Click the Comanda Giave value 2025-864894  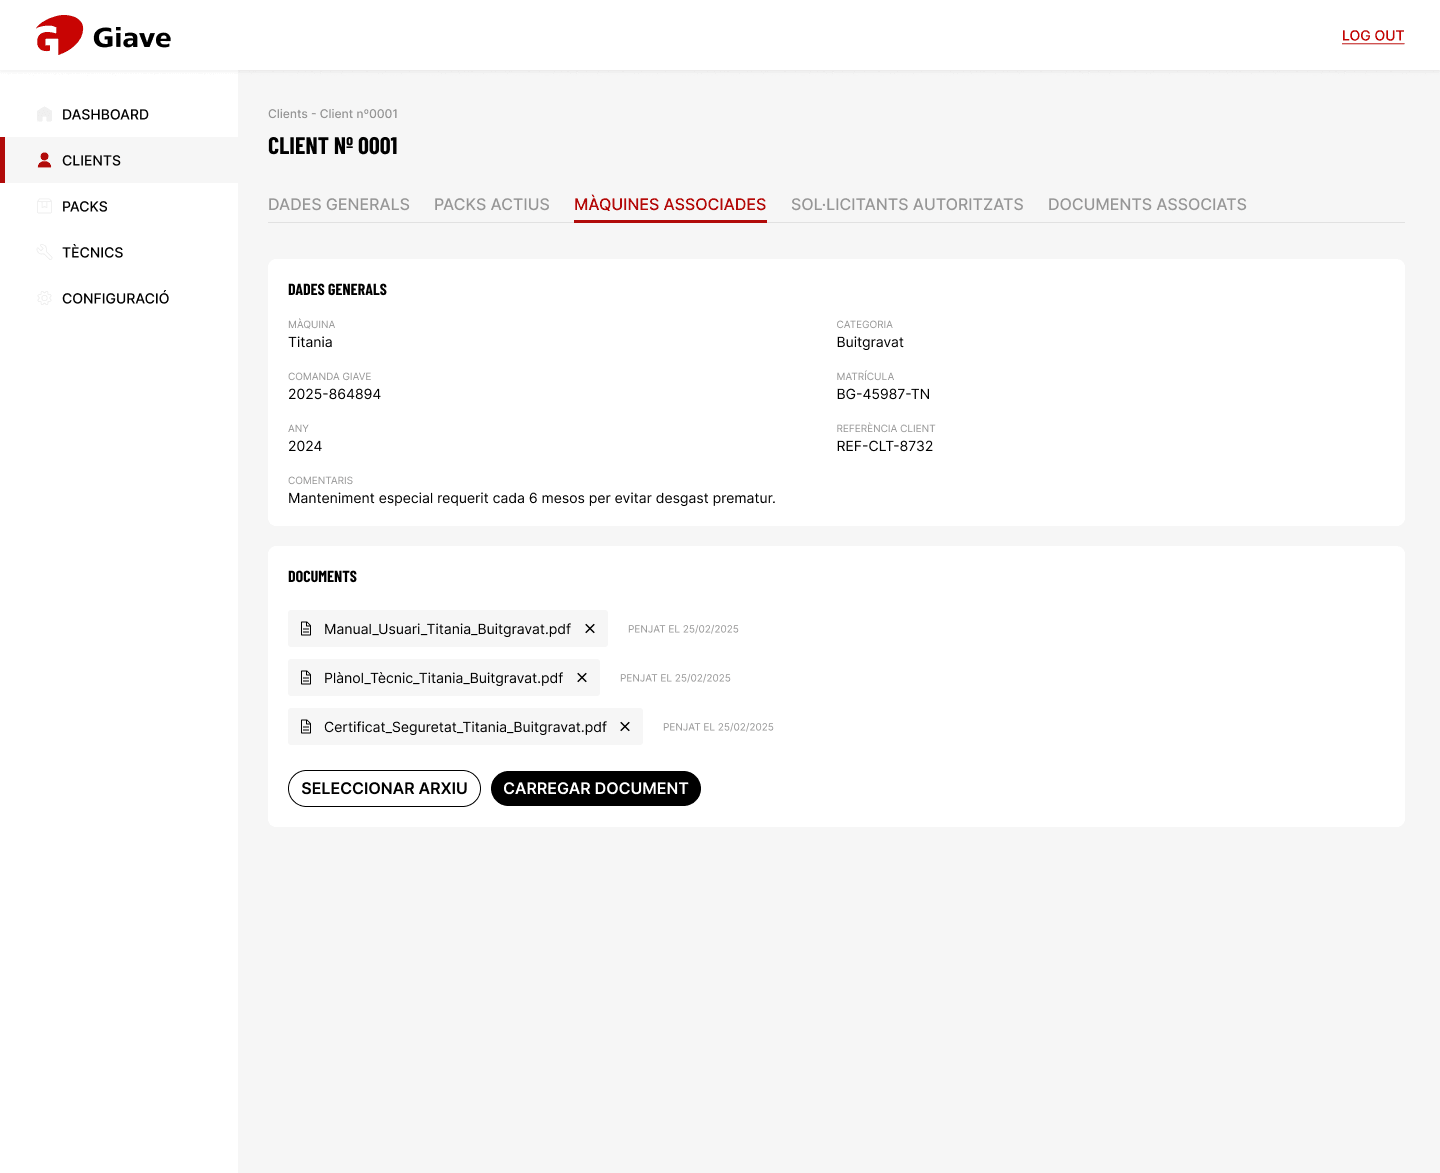coord(334,394)
